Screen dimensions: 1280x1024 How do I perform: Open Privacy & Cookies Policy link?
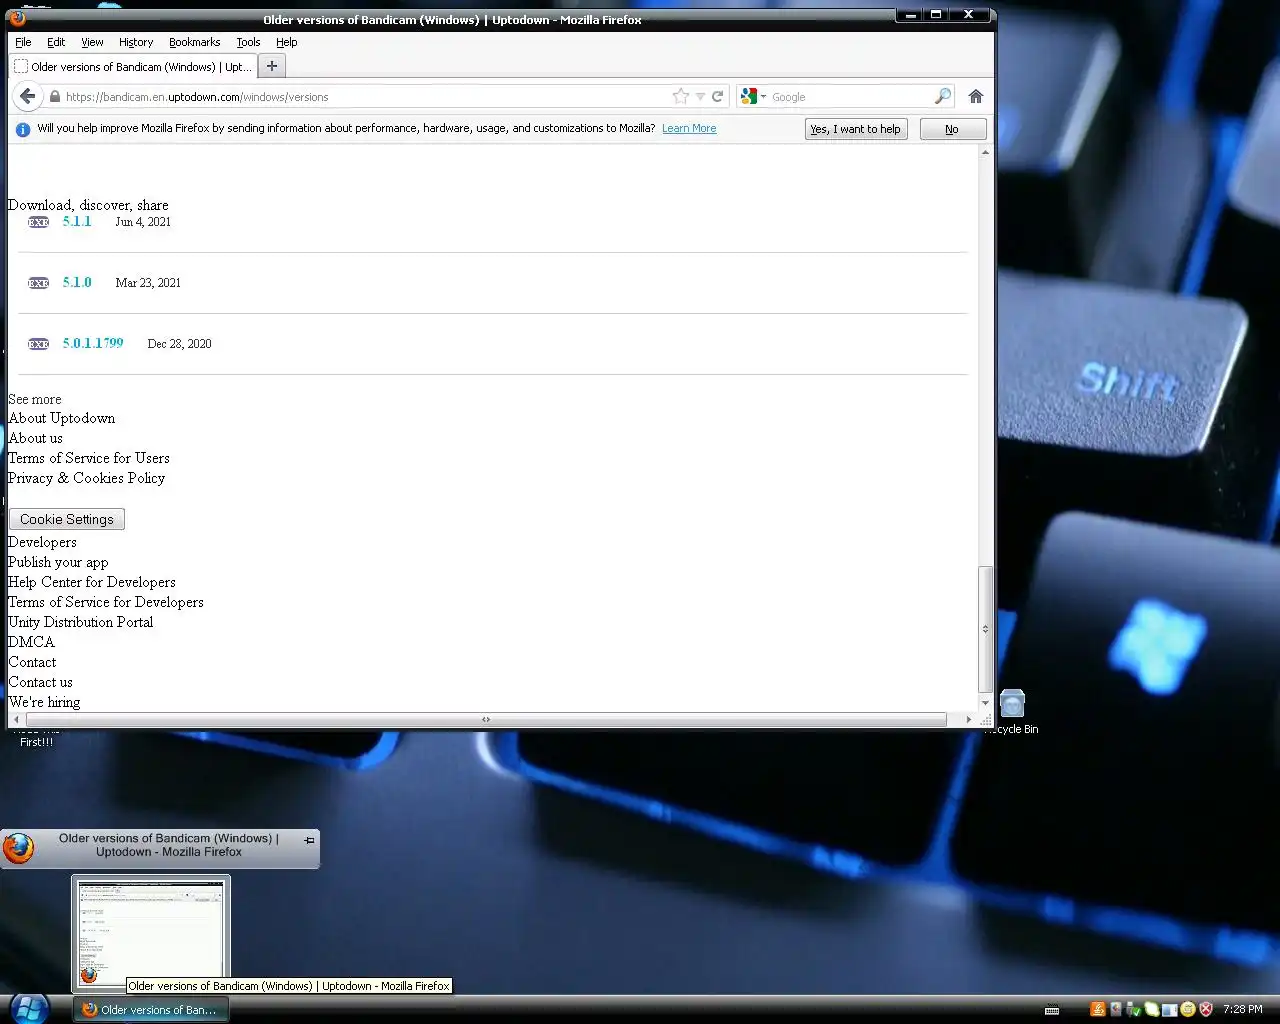(87, 478)
